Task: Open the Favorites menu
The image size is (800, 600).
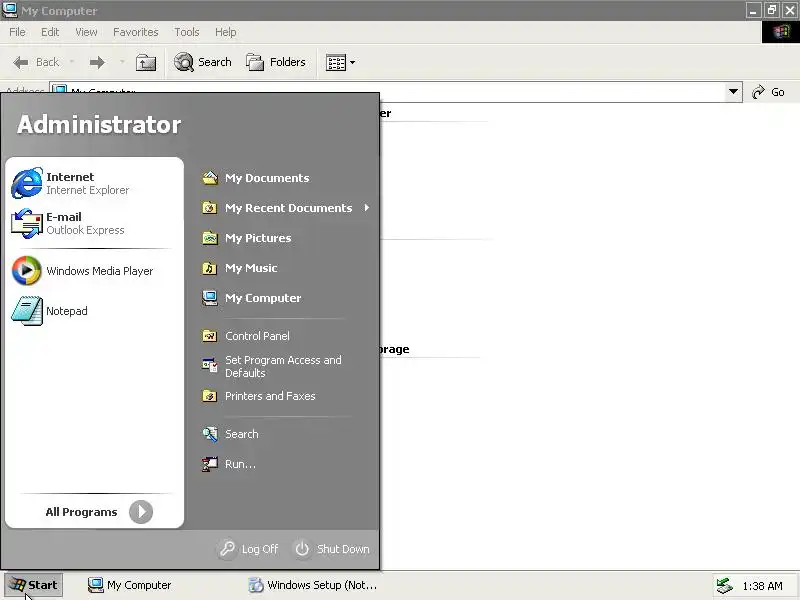Action: pos(136,32)
